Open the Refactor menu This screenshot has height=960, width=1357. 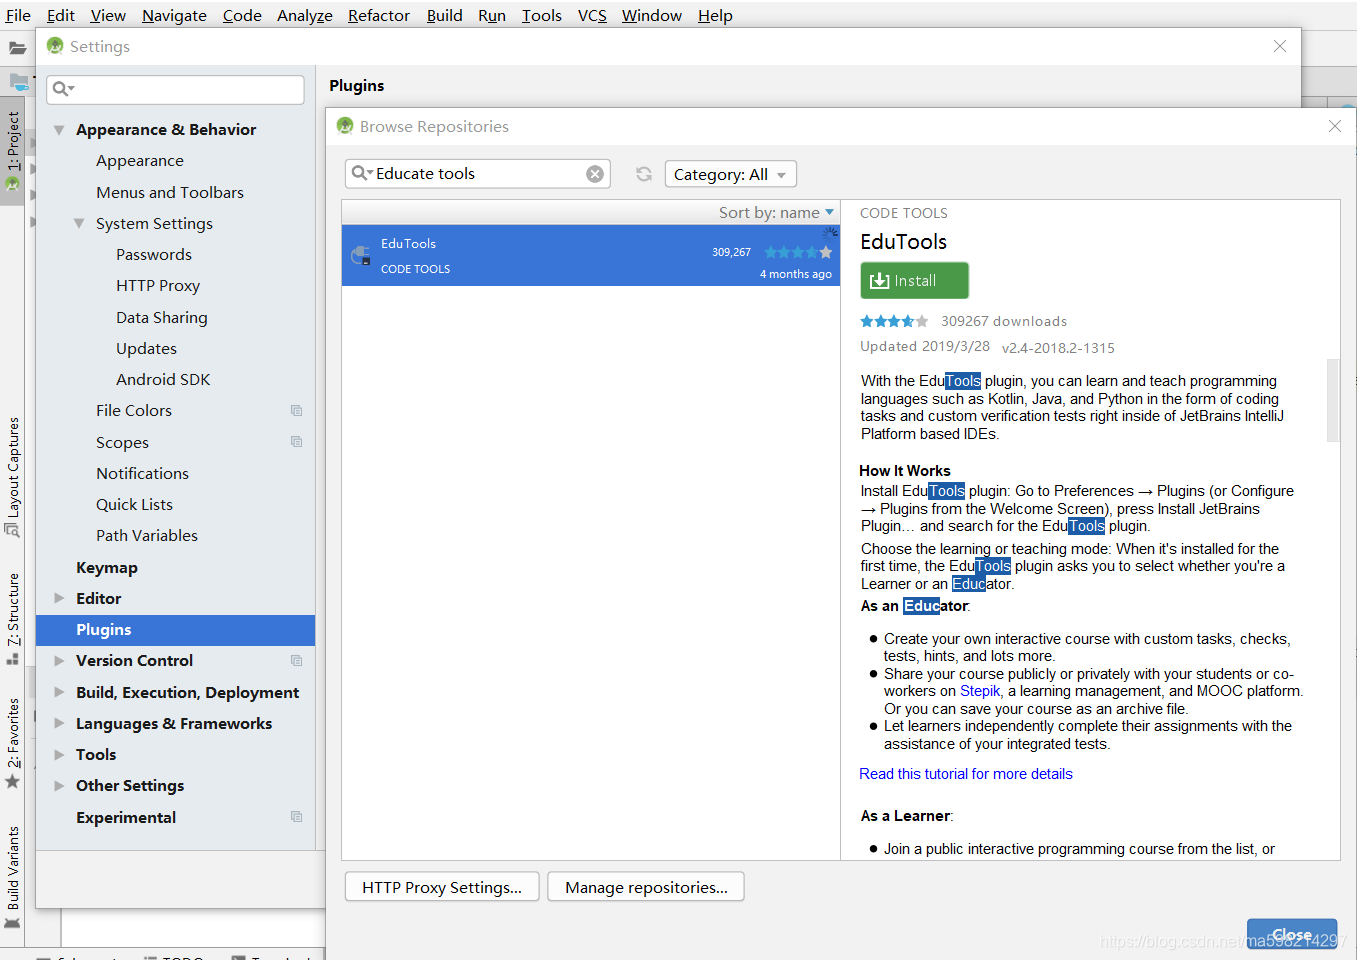379,15
